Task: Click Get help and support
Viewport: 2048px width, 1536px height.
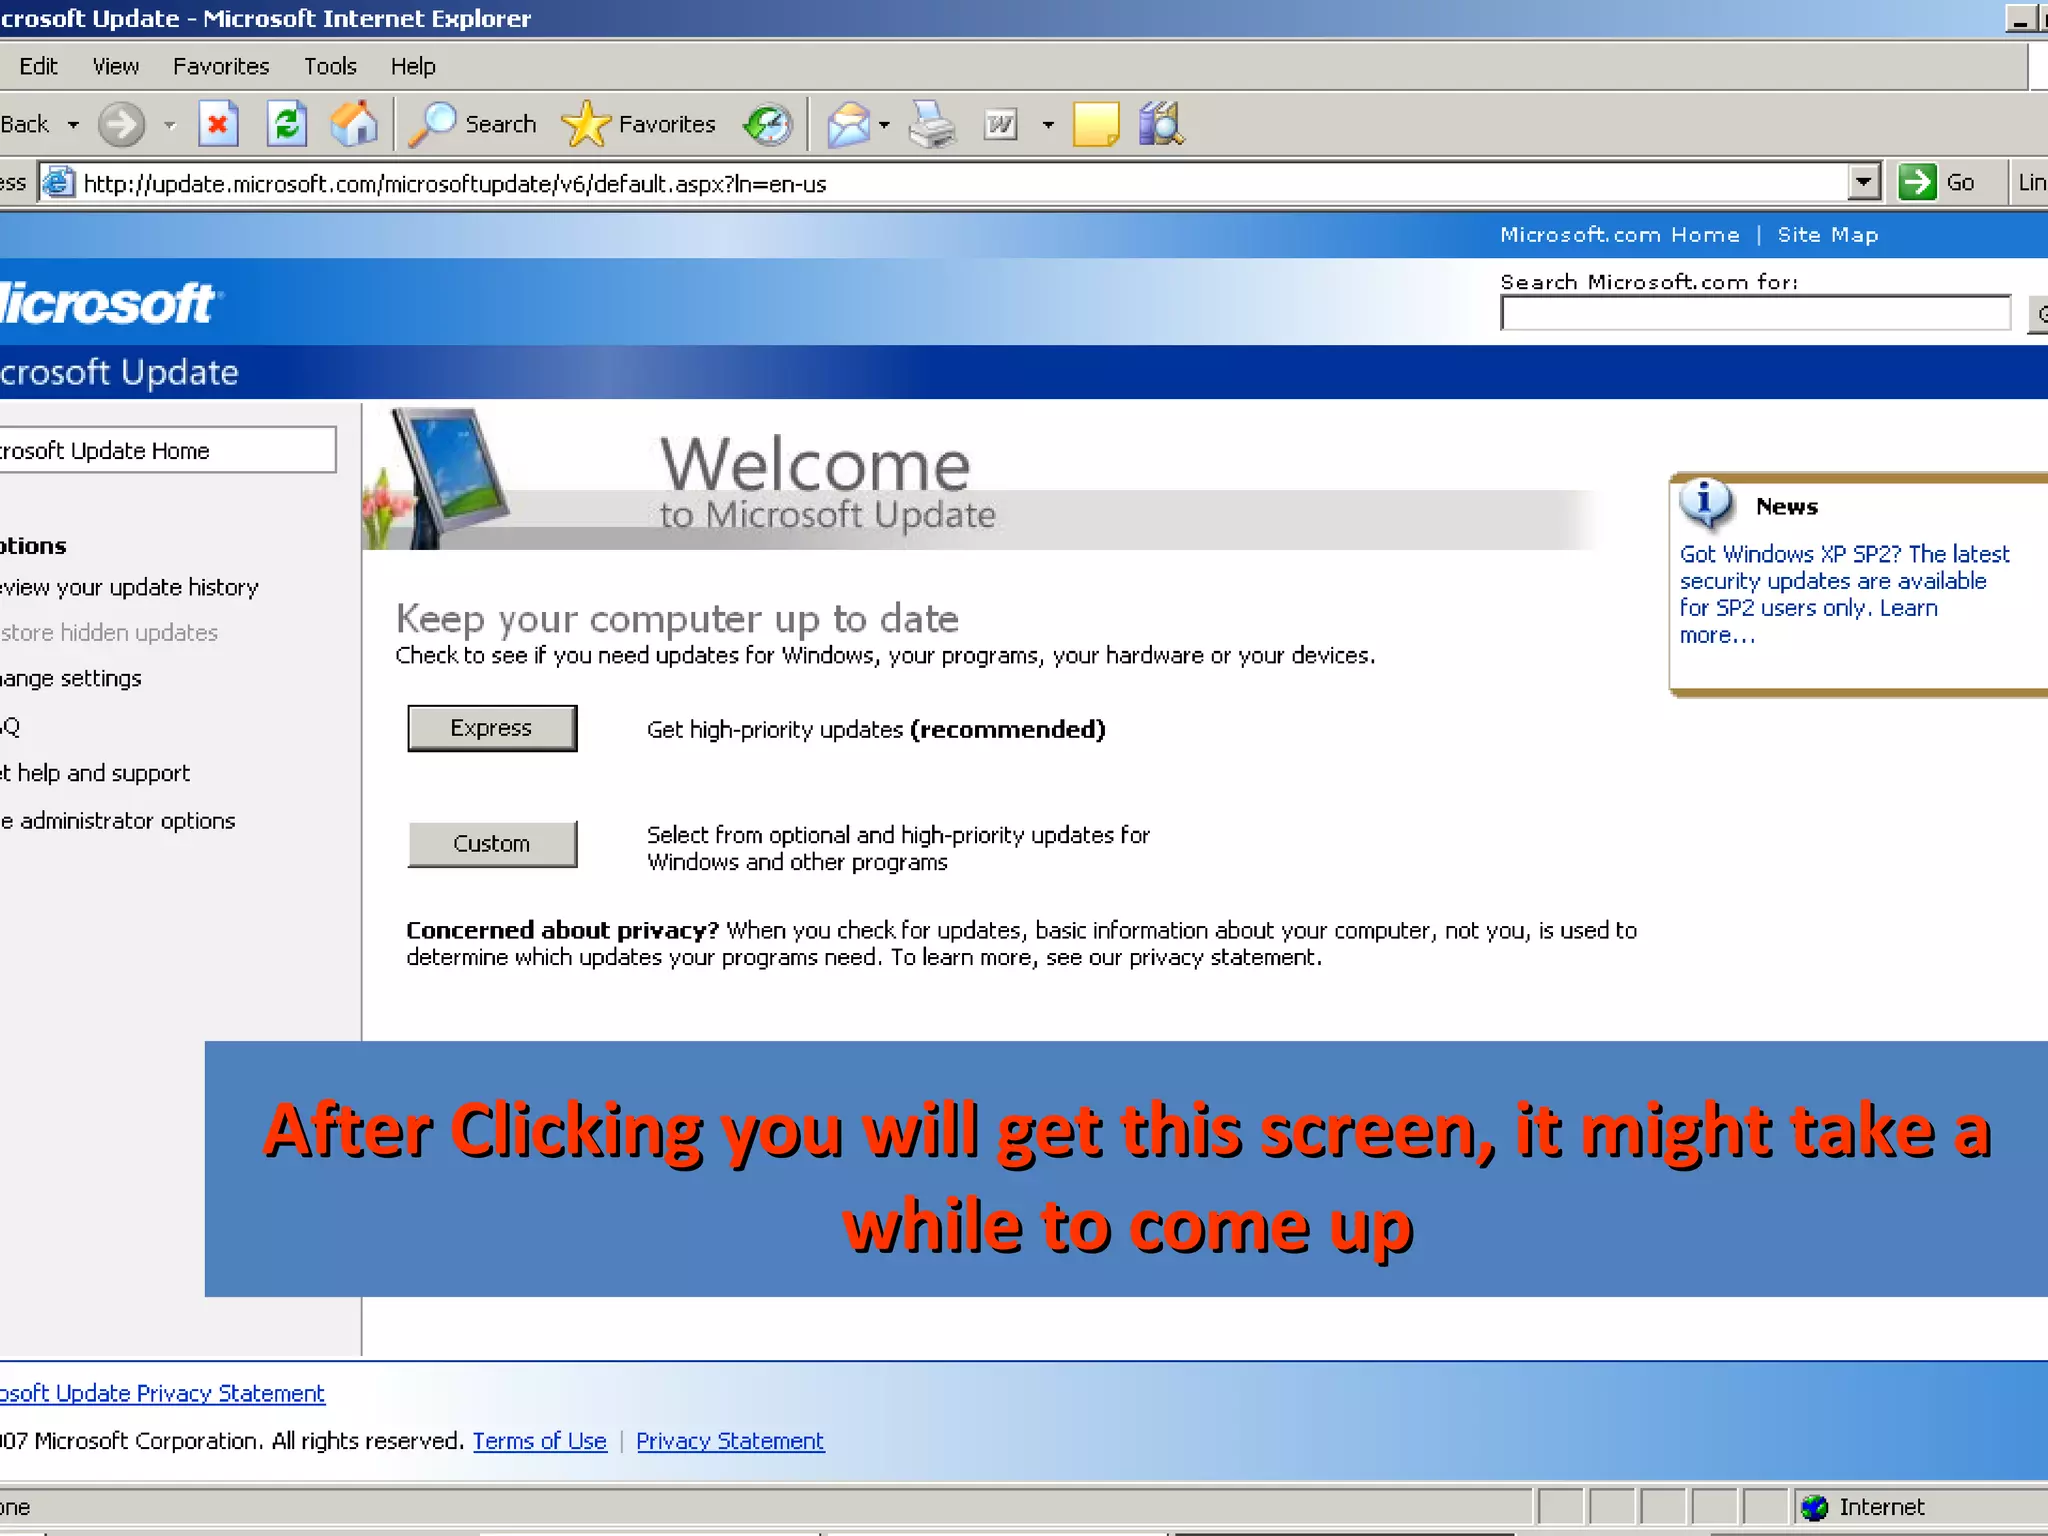Action: [x=95, y=773]
